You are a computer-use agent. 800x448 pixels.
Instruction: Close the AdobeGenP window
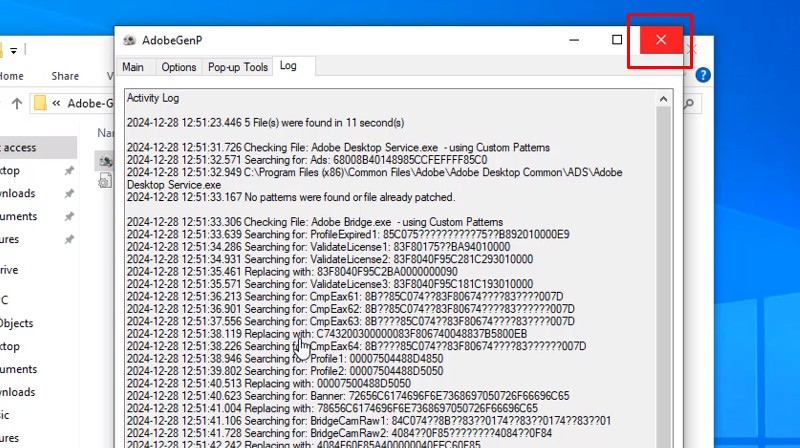661,40
